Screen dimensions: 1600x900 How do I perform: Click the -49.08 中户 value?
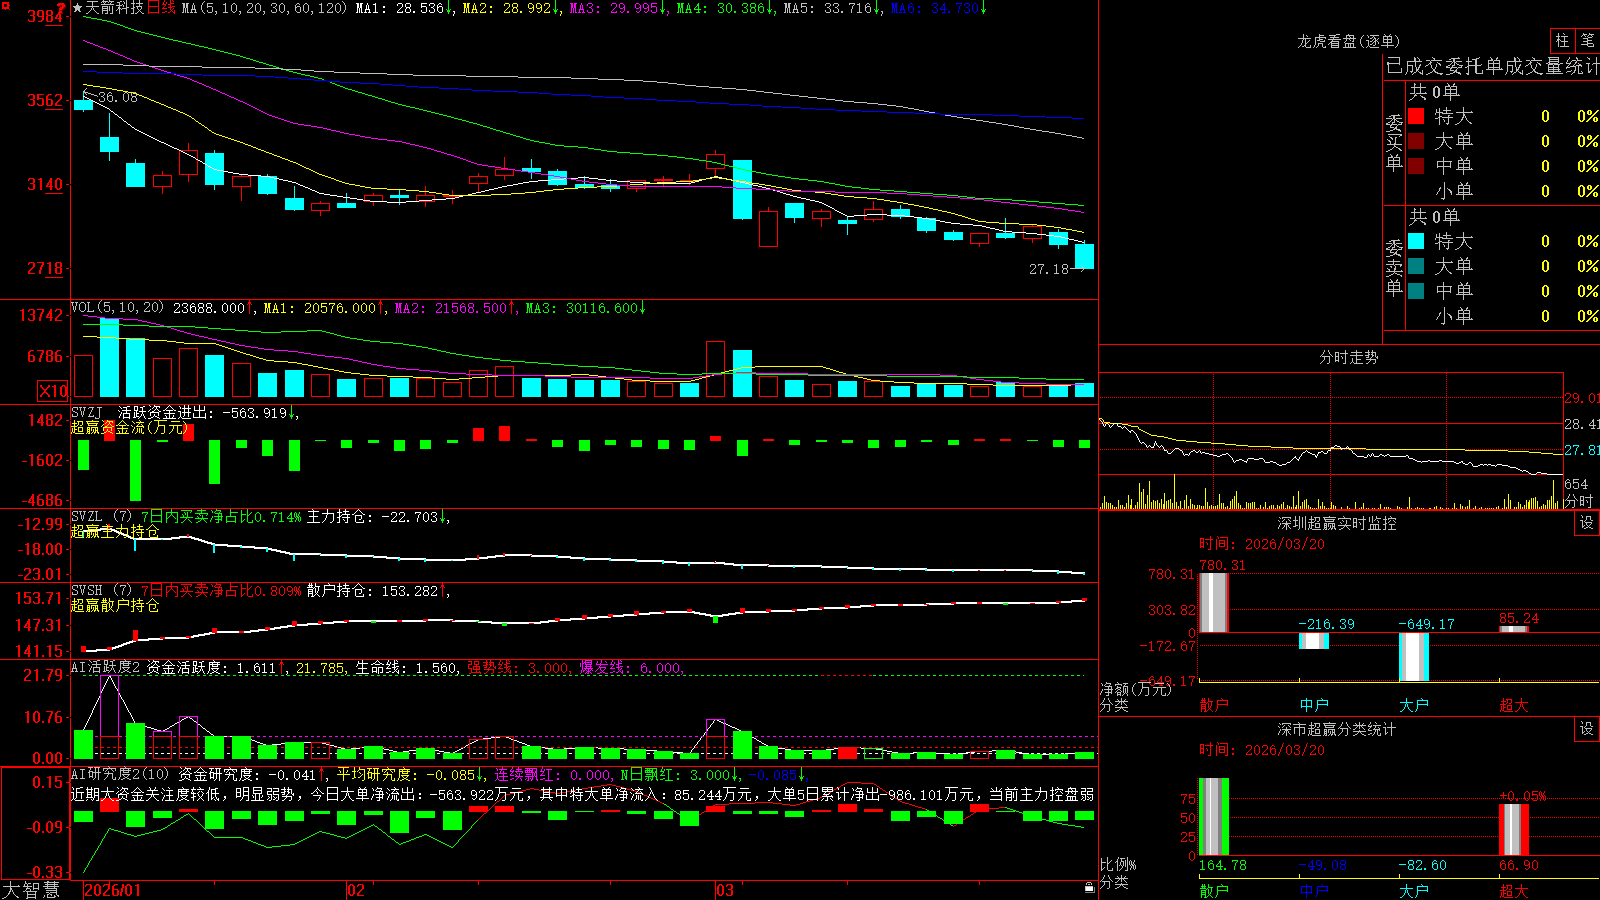click(x=1323, y=865)
